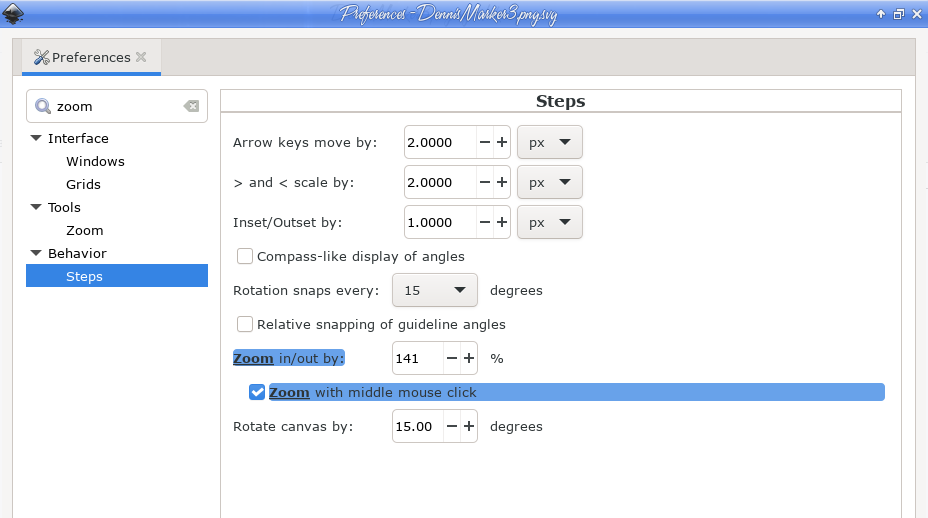928x518 pixels.
Task: Decrease scale by value with minus
Action: pos(485,182)
